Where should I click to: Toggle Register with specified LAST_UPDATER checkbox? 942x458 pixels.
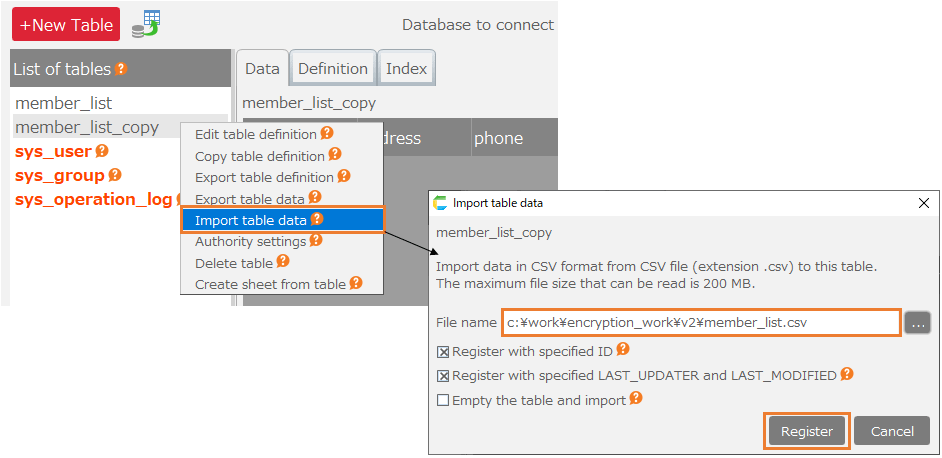(443, 376)
